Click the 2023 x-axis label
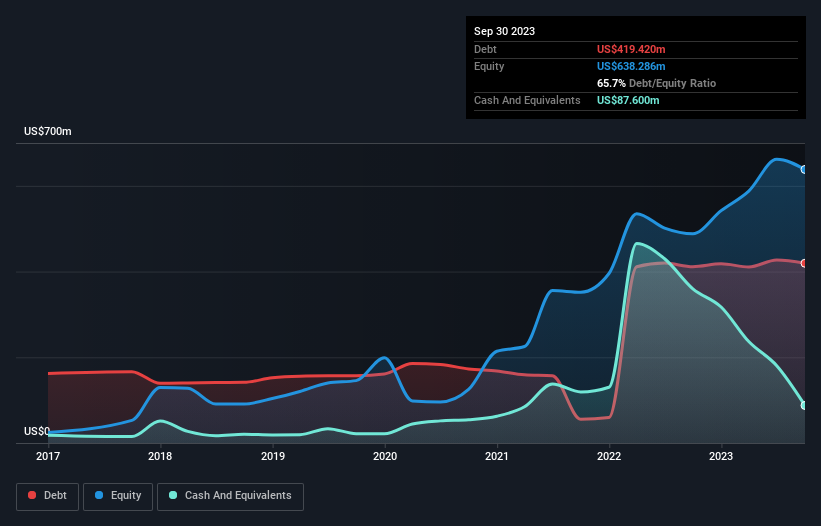The height and width of the screenshot is (526, 821). [721, 456]
